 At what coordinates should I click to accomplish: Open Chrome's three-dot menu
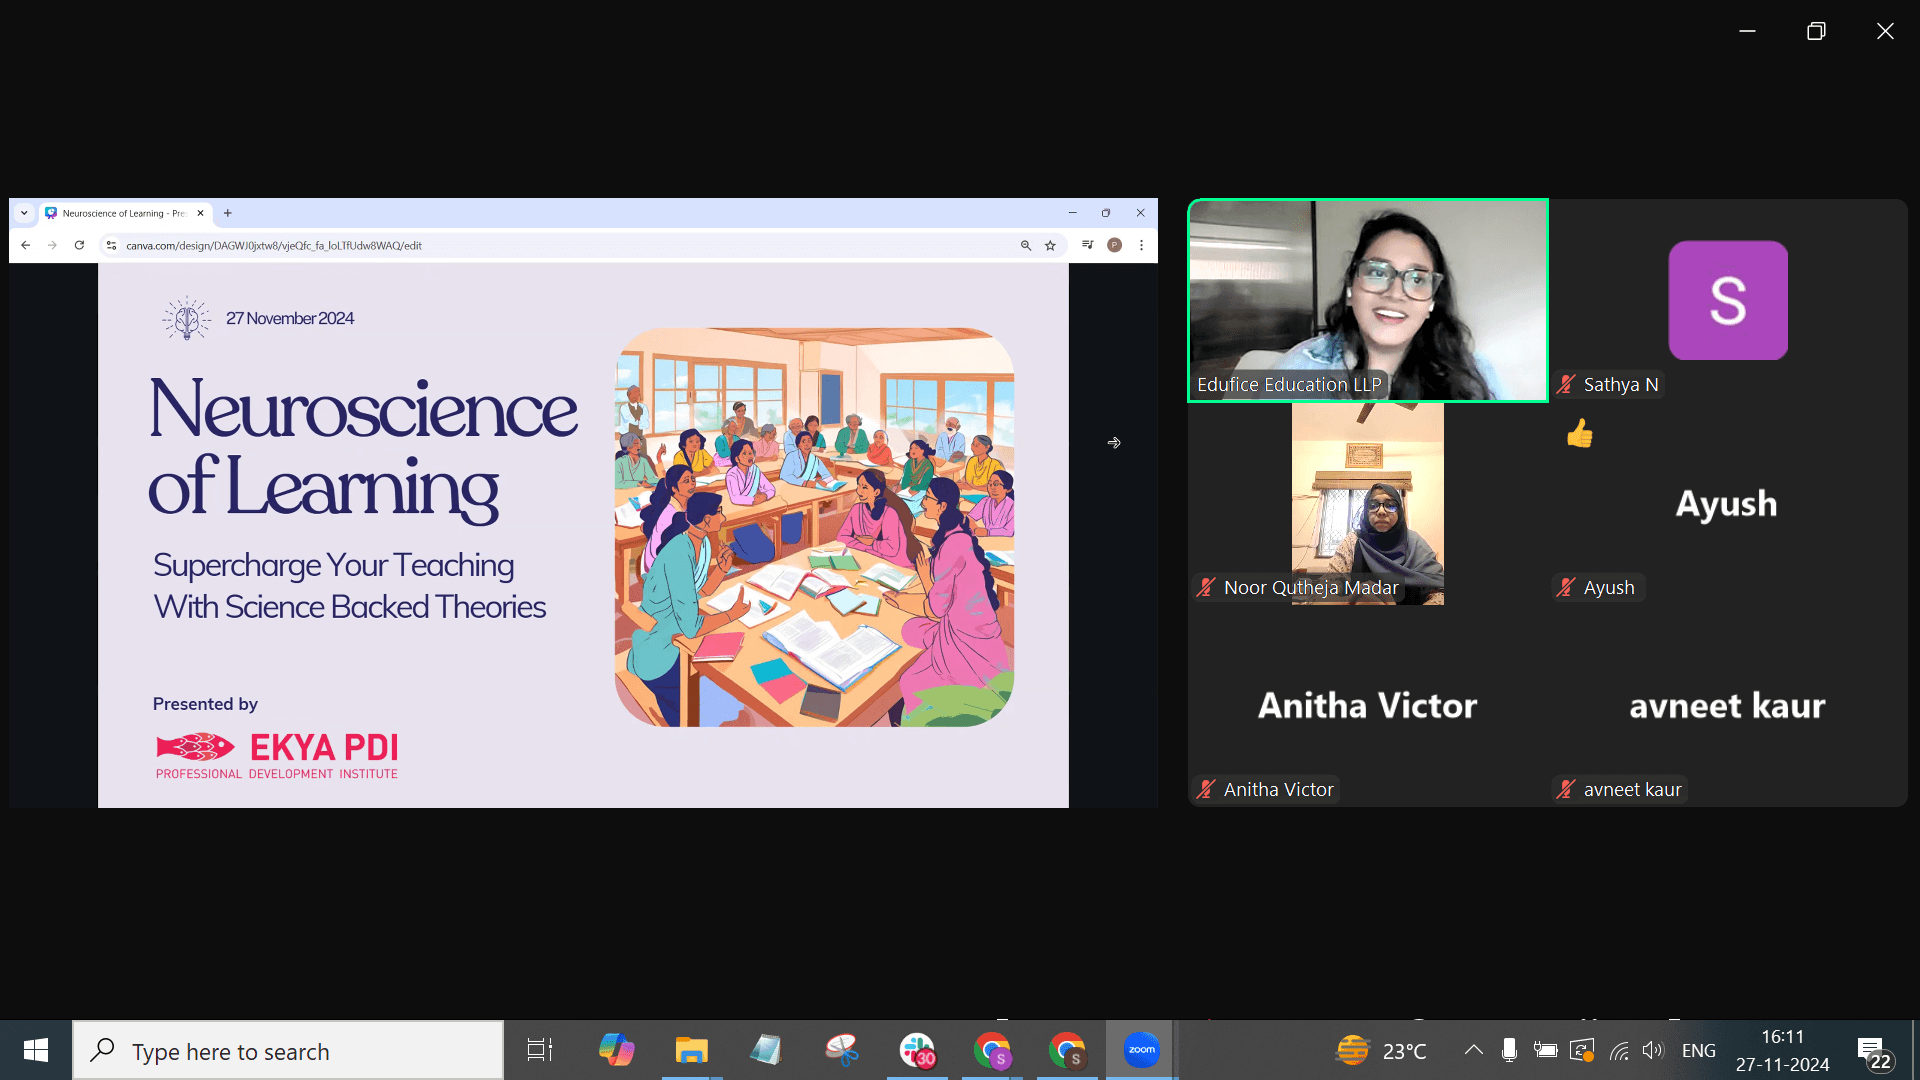tap(1141, 245)
